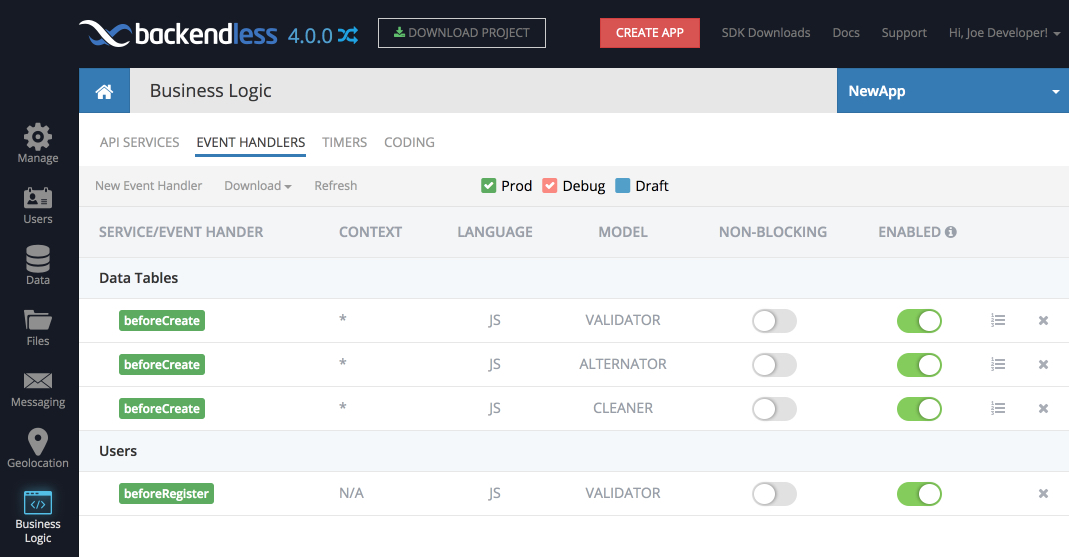Image resolution: width=1069 pixels, height=557 pixels.
Task: Click the Refresh button
Action: pos(335,185)
